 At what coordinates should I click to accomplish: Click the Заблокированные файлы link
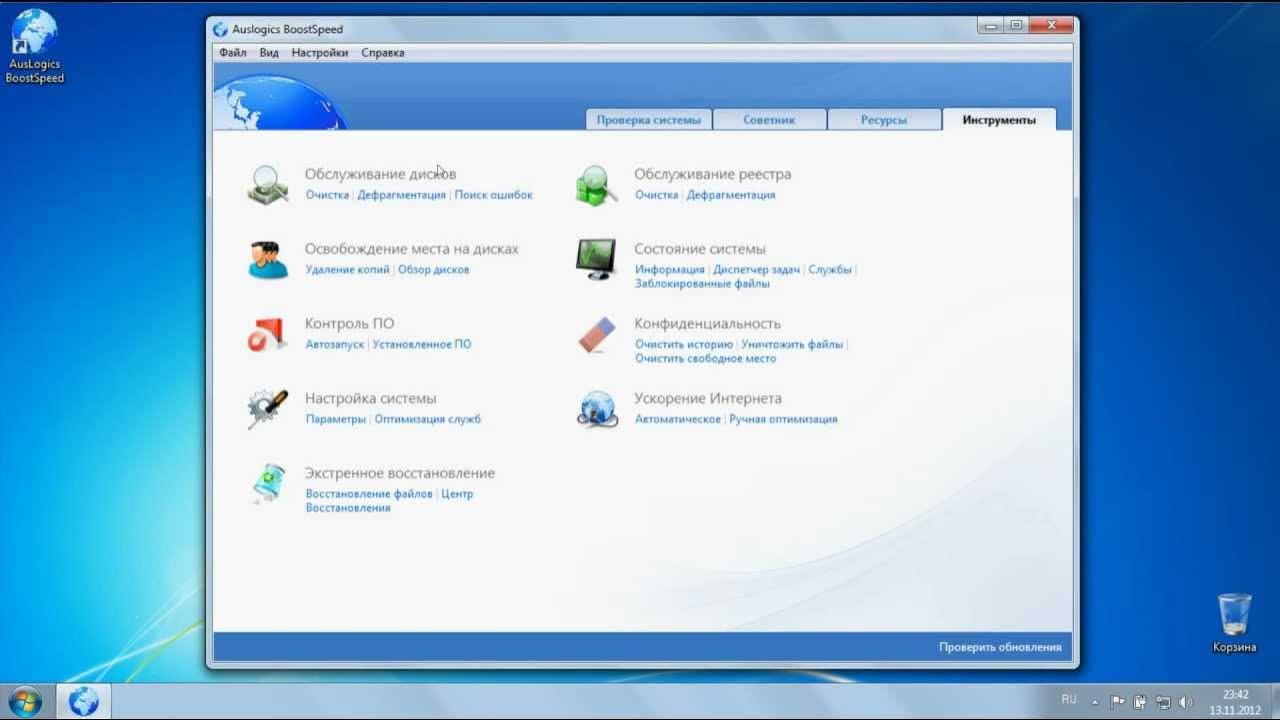[702, 284]
